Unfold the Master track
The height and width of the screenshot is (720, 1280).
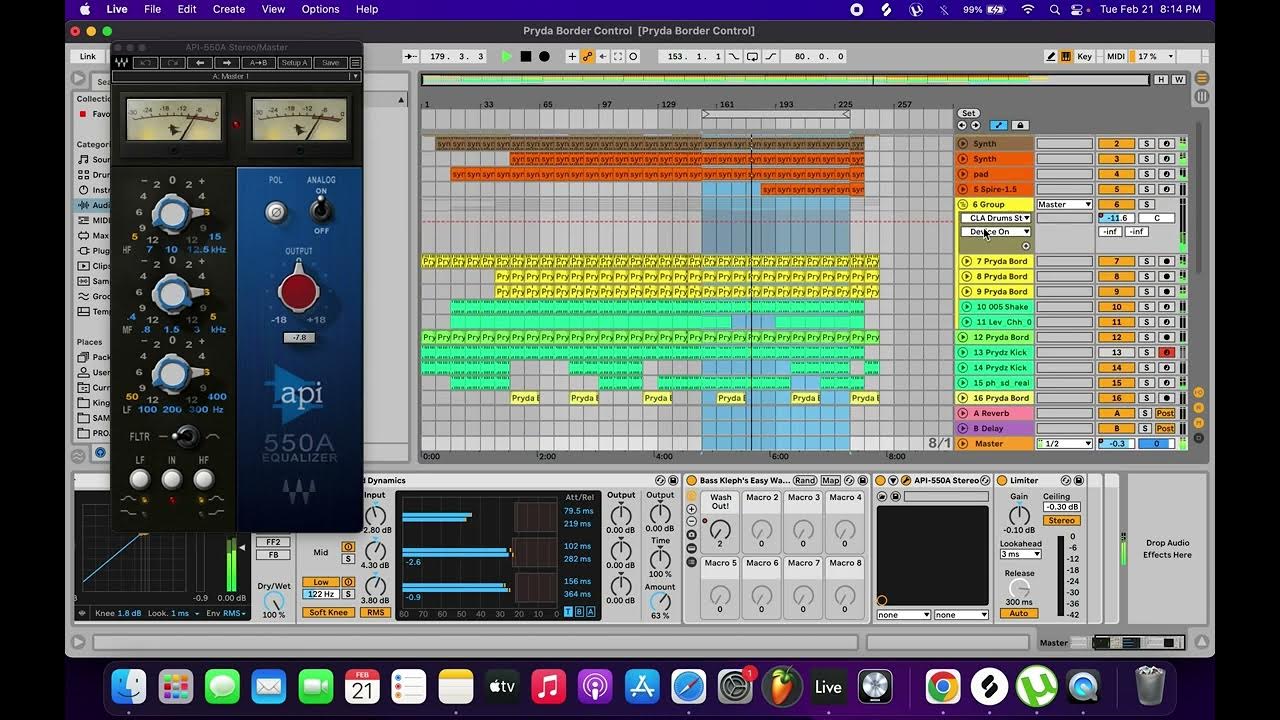pos(963,444)
